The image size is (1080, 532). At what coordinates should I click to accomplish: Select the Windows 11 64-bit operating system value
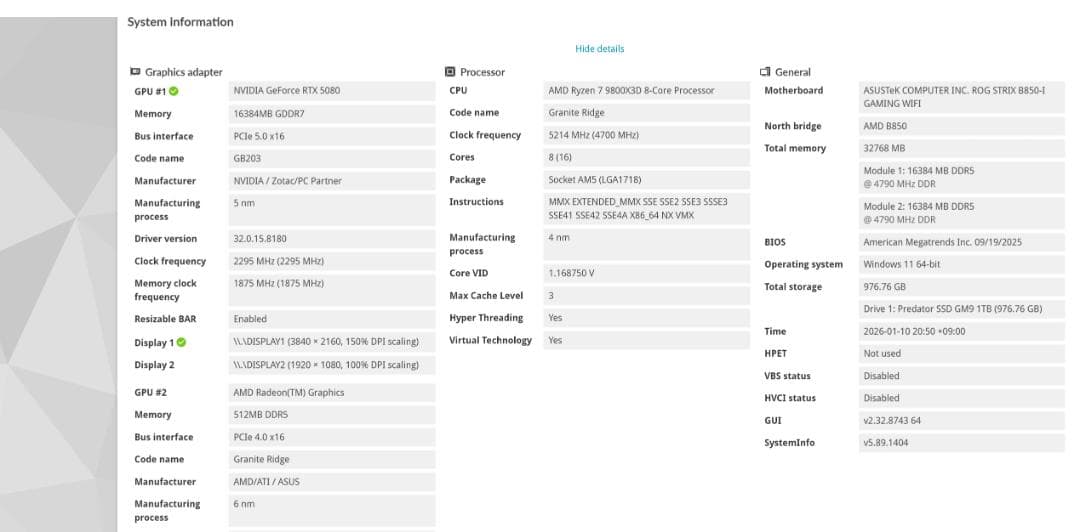(901, 265)
